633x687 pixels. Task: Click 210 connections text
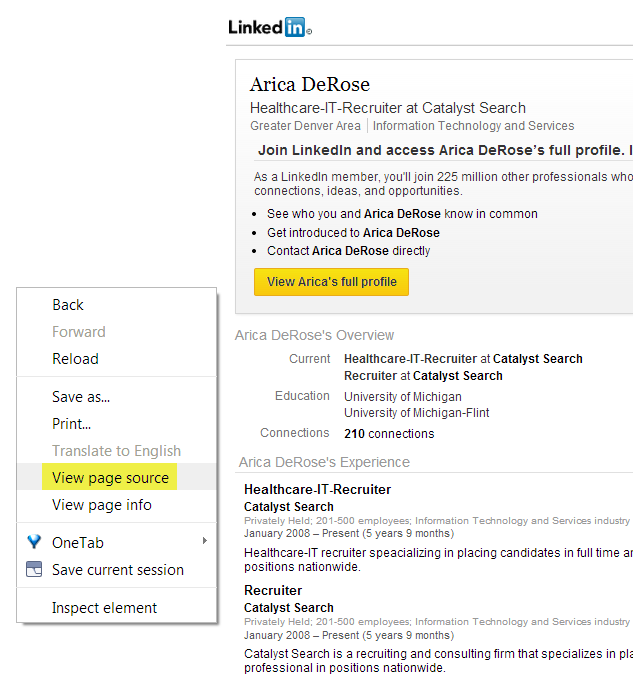coord(389,434)
